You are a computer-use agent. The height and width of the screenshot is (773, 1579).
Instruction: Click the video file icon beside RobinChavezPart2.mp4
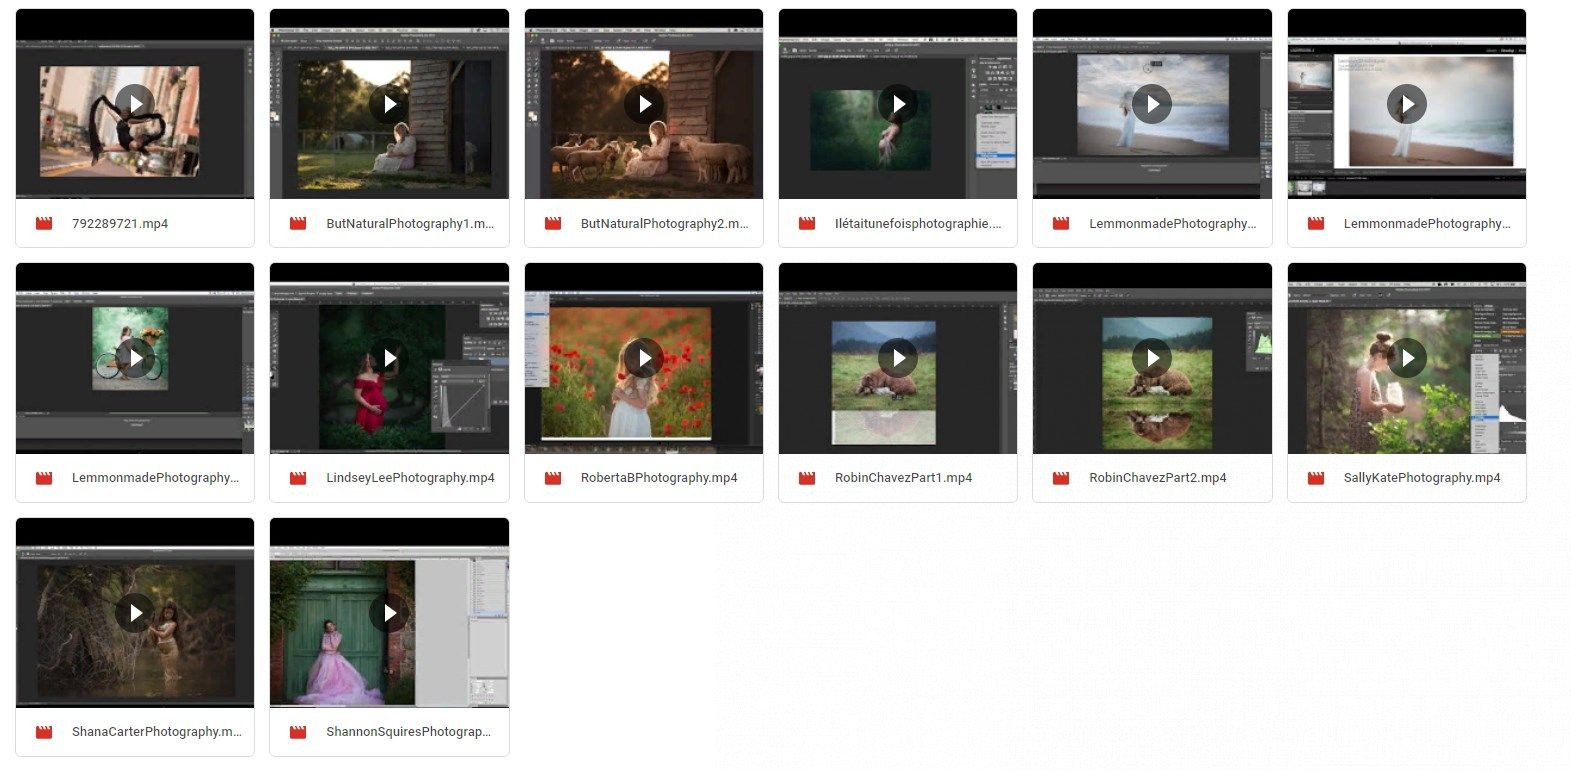(1061, 478)
